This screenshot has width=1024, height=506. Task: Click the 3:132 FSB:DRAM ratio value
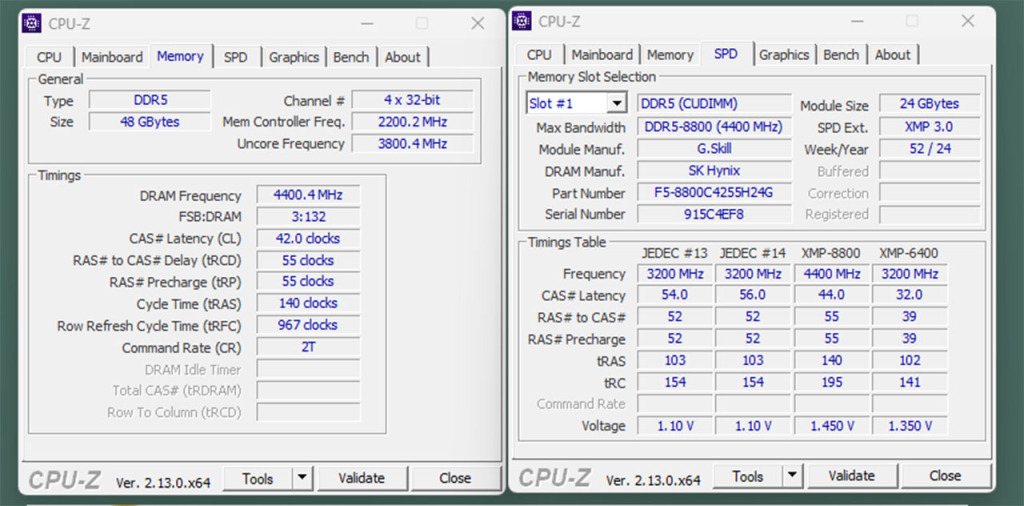point(308,216)
